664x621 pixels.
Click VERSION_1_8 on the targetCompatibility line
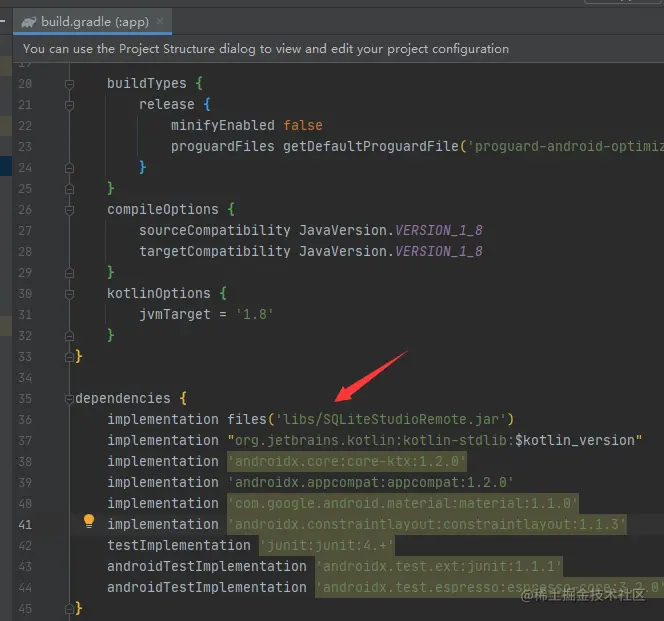439,251
